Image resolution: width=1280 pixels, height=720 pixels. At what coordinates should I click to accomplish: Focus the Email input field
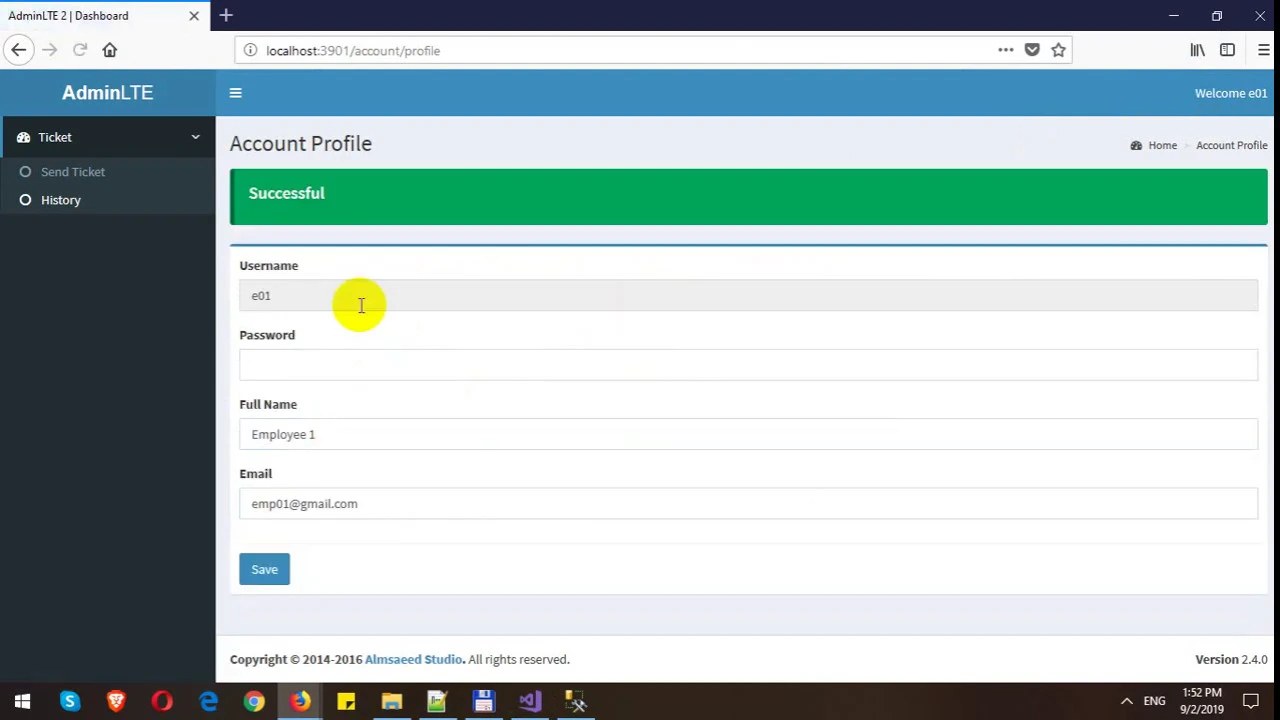(x=748, y=504)
